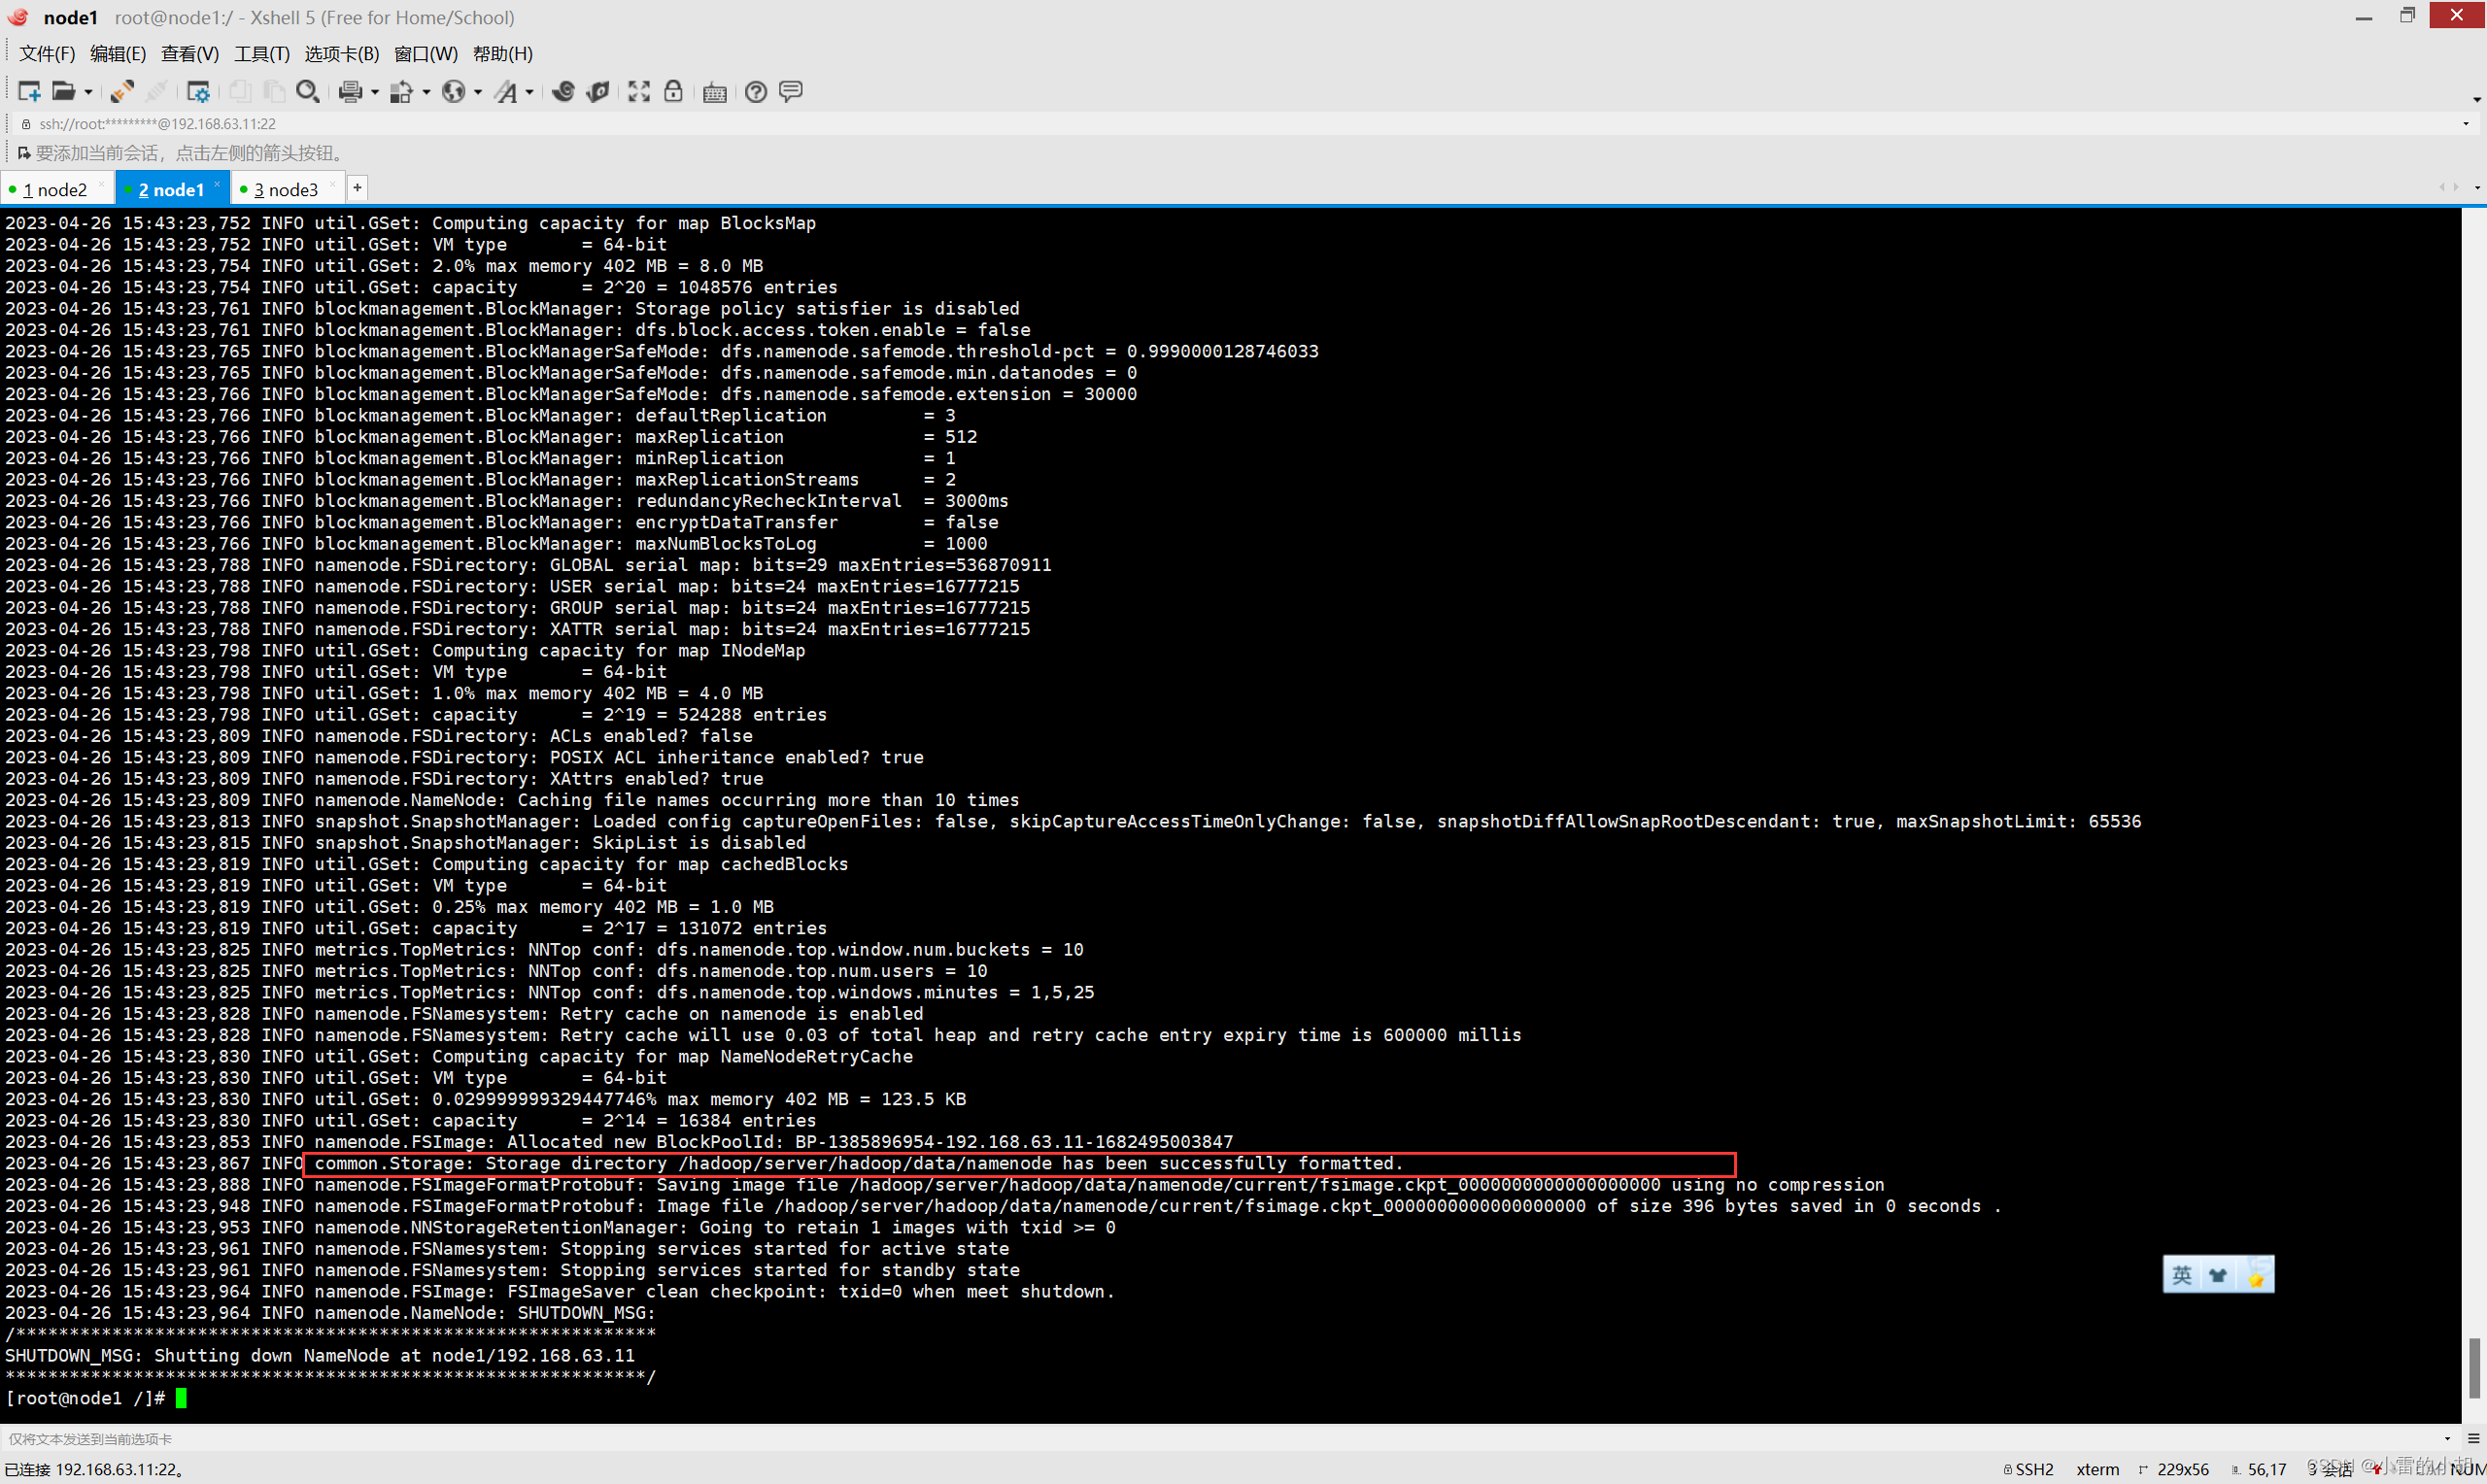Click the Open Session folder icon
Screen dimensions: 2487x1484
point(63,92)
